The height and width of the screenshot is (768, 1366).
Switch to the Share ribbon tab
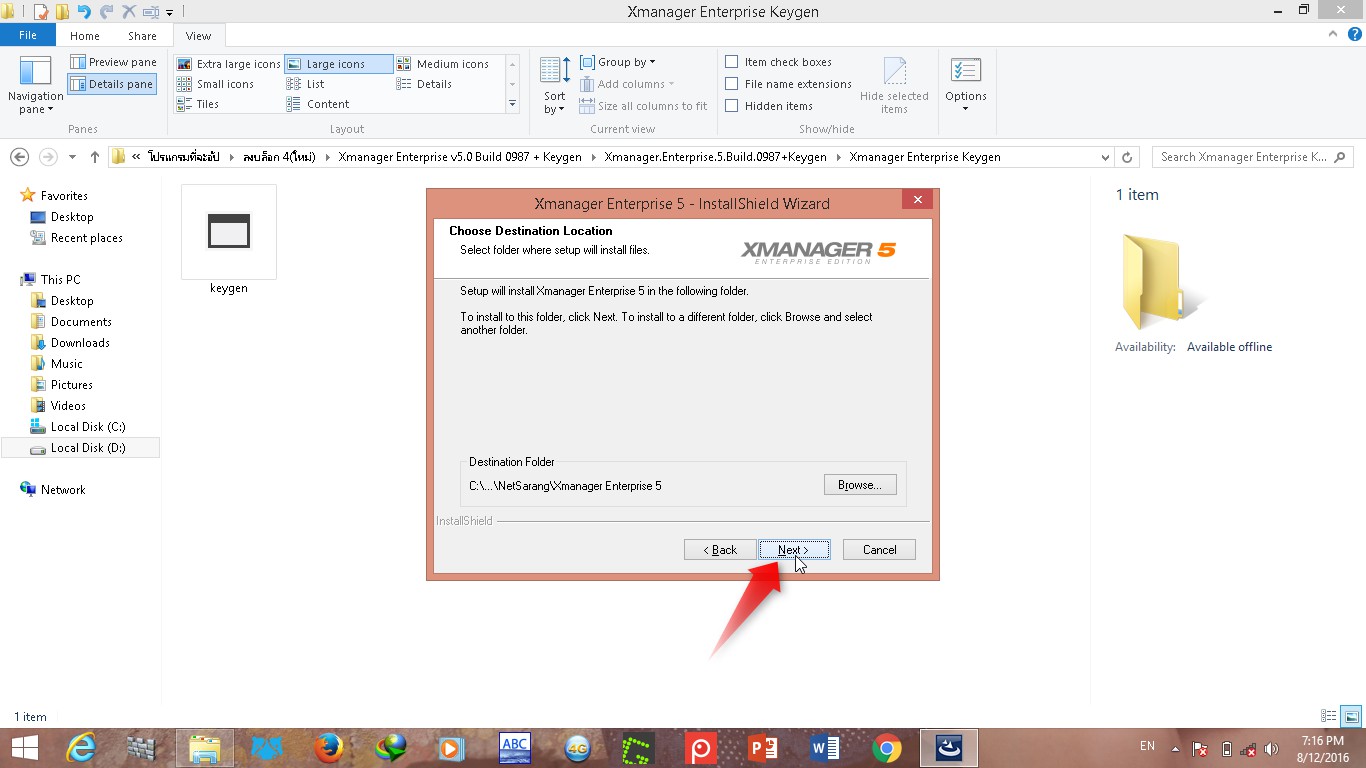tap(142, 36)
